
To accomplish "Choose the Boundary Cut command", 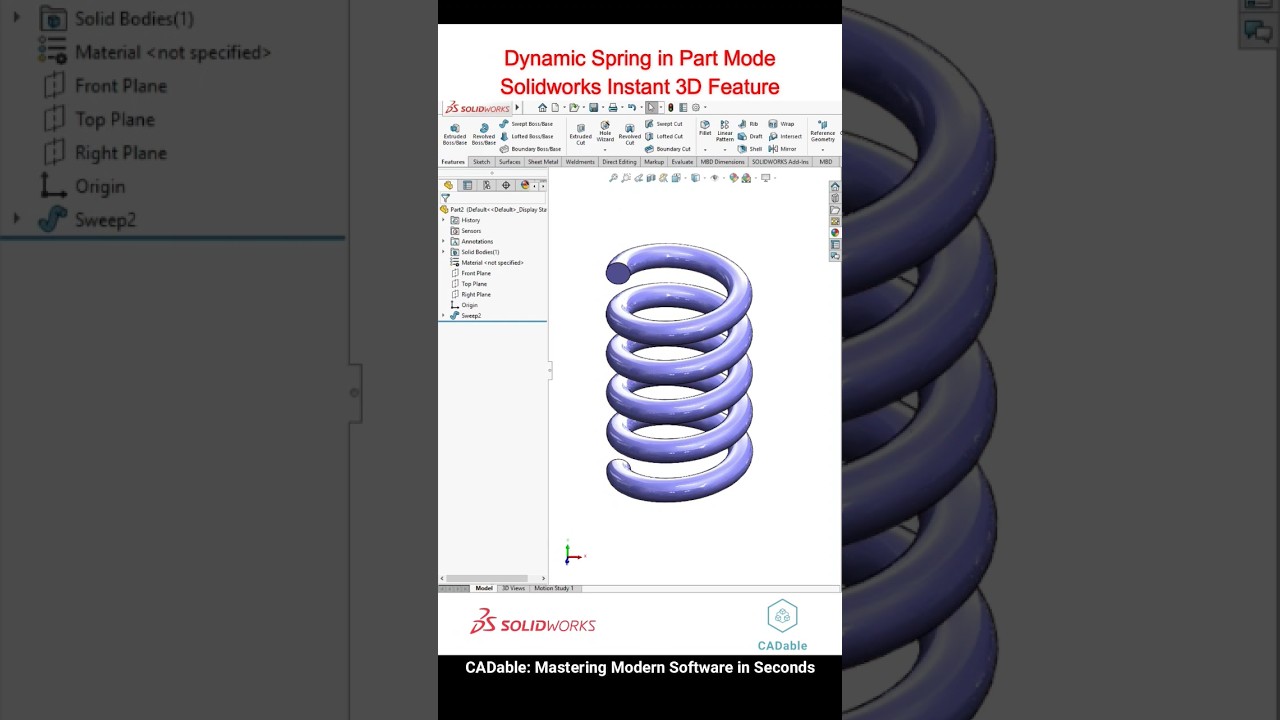I will tap(667, 149).
